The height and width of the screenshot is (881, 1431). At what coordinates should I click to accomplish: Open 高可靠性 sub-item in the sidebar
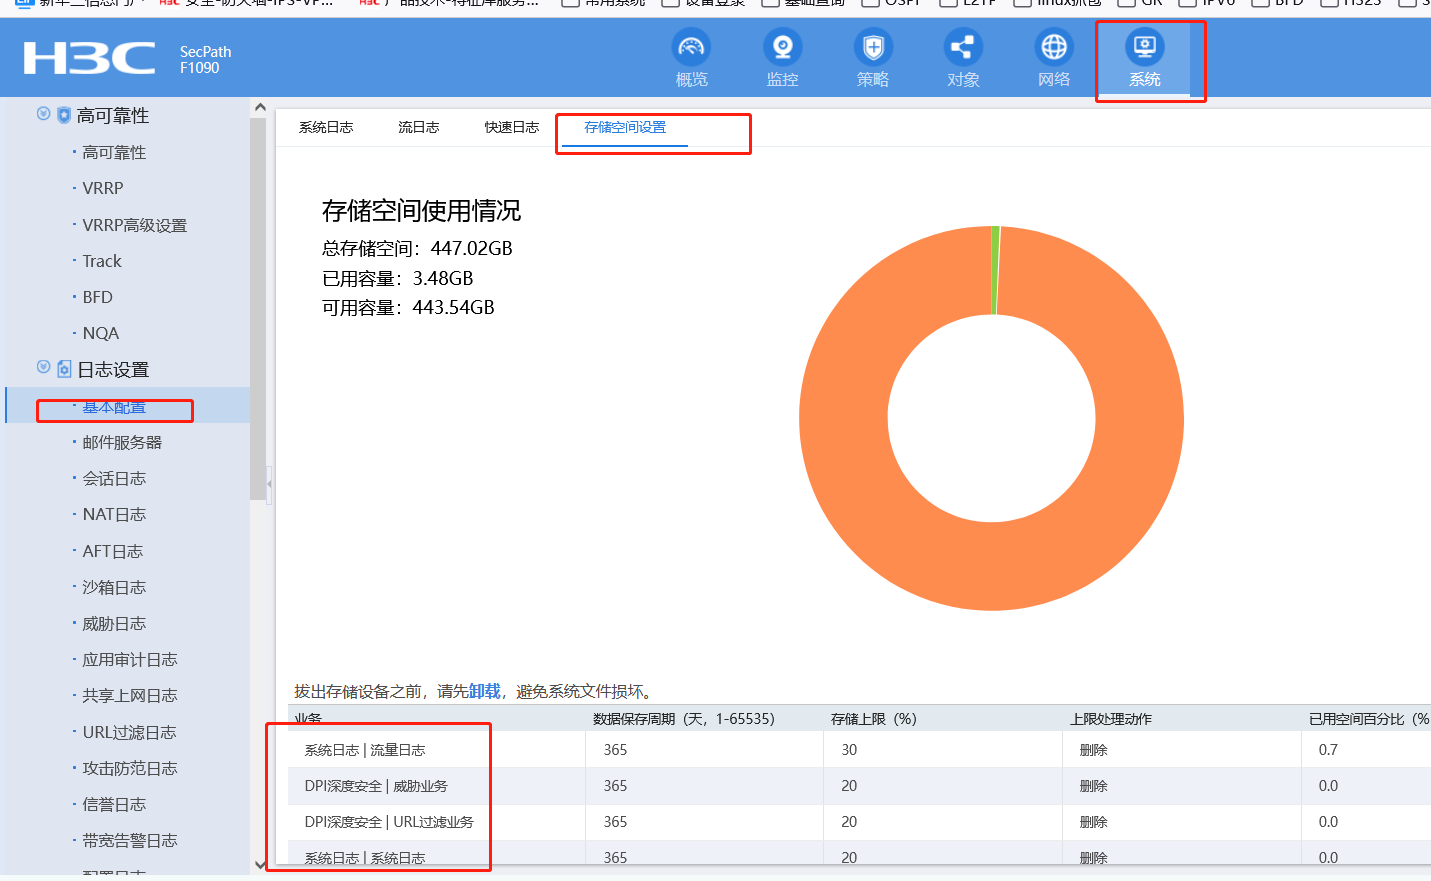click(114, 152)
